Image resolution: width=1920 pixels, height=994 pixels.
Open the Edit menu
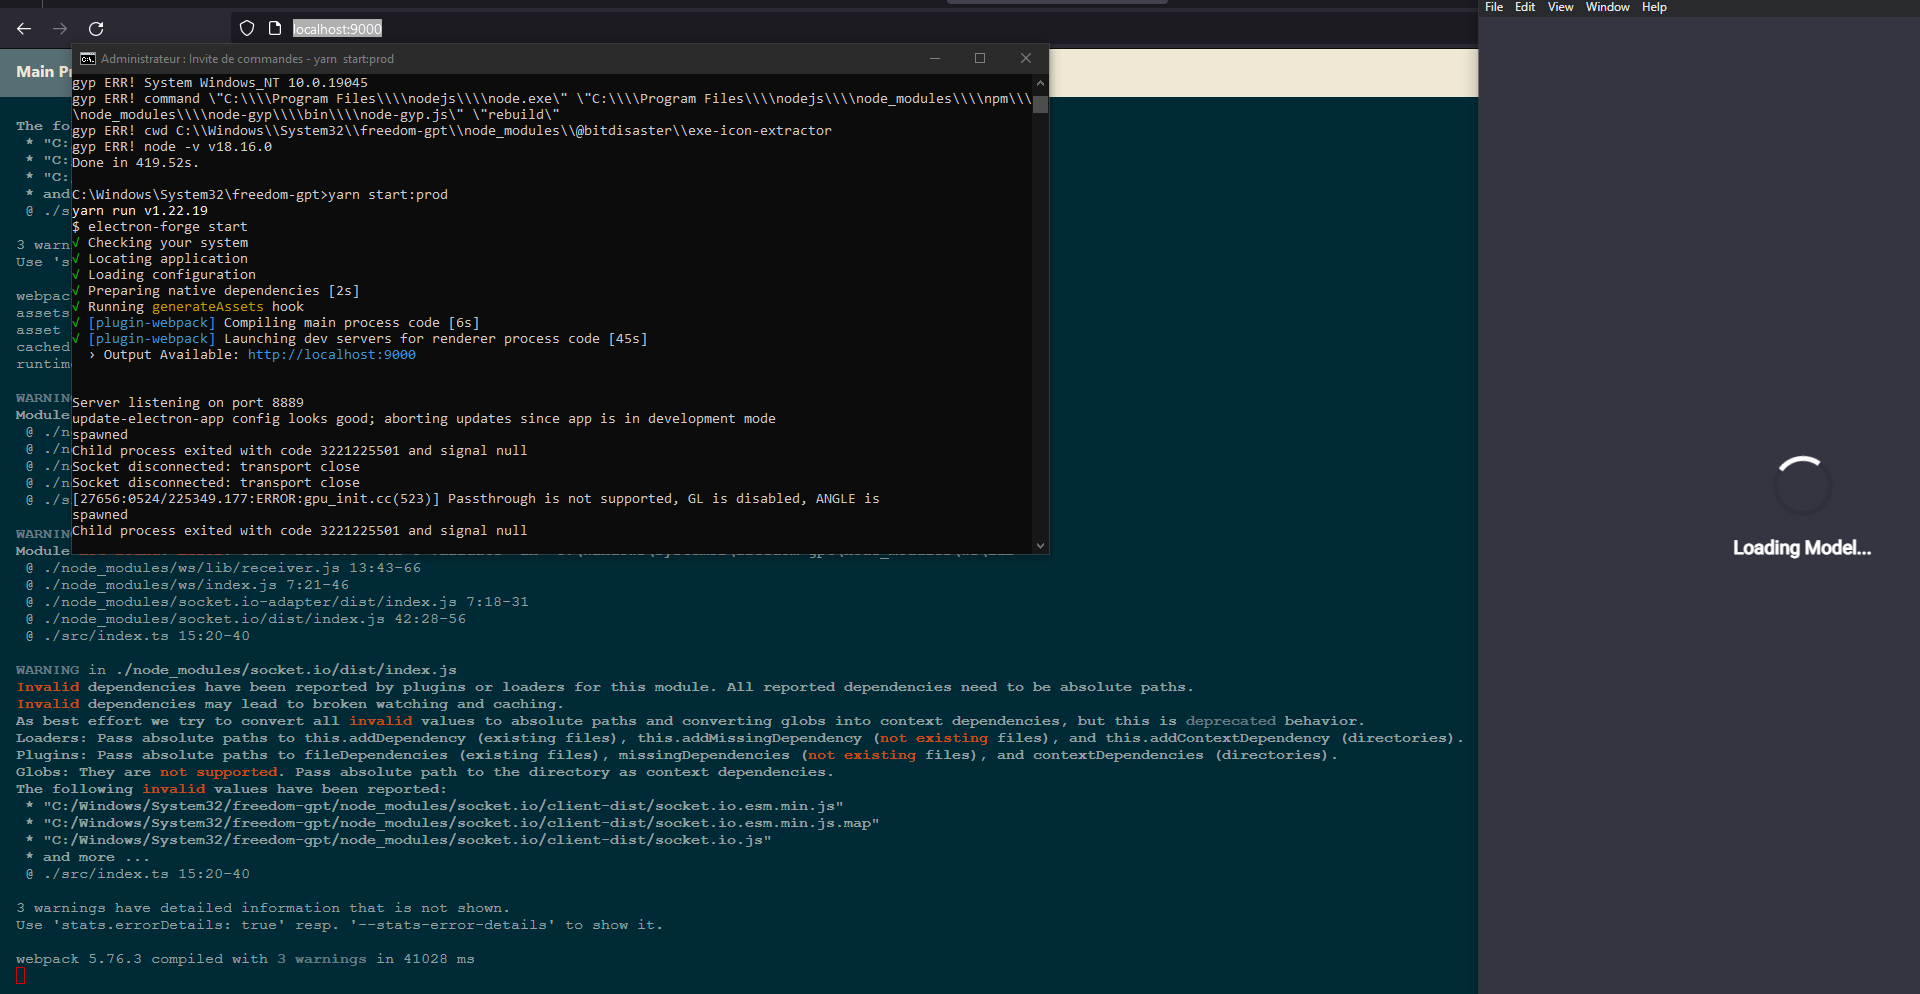point(1524,7)
